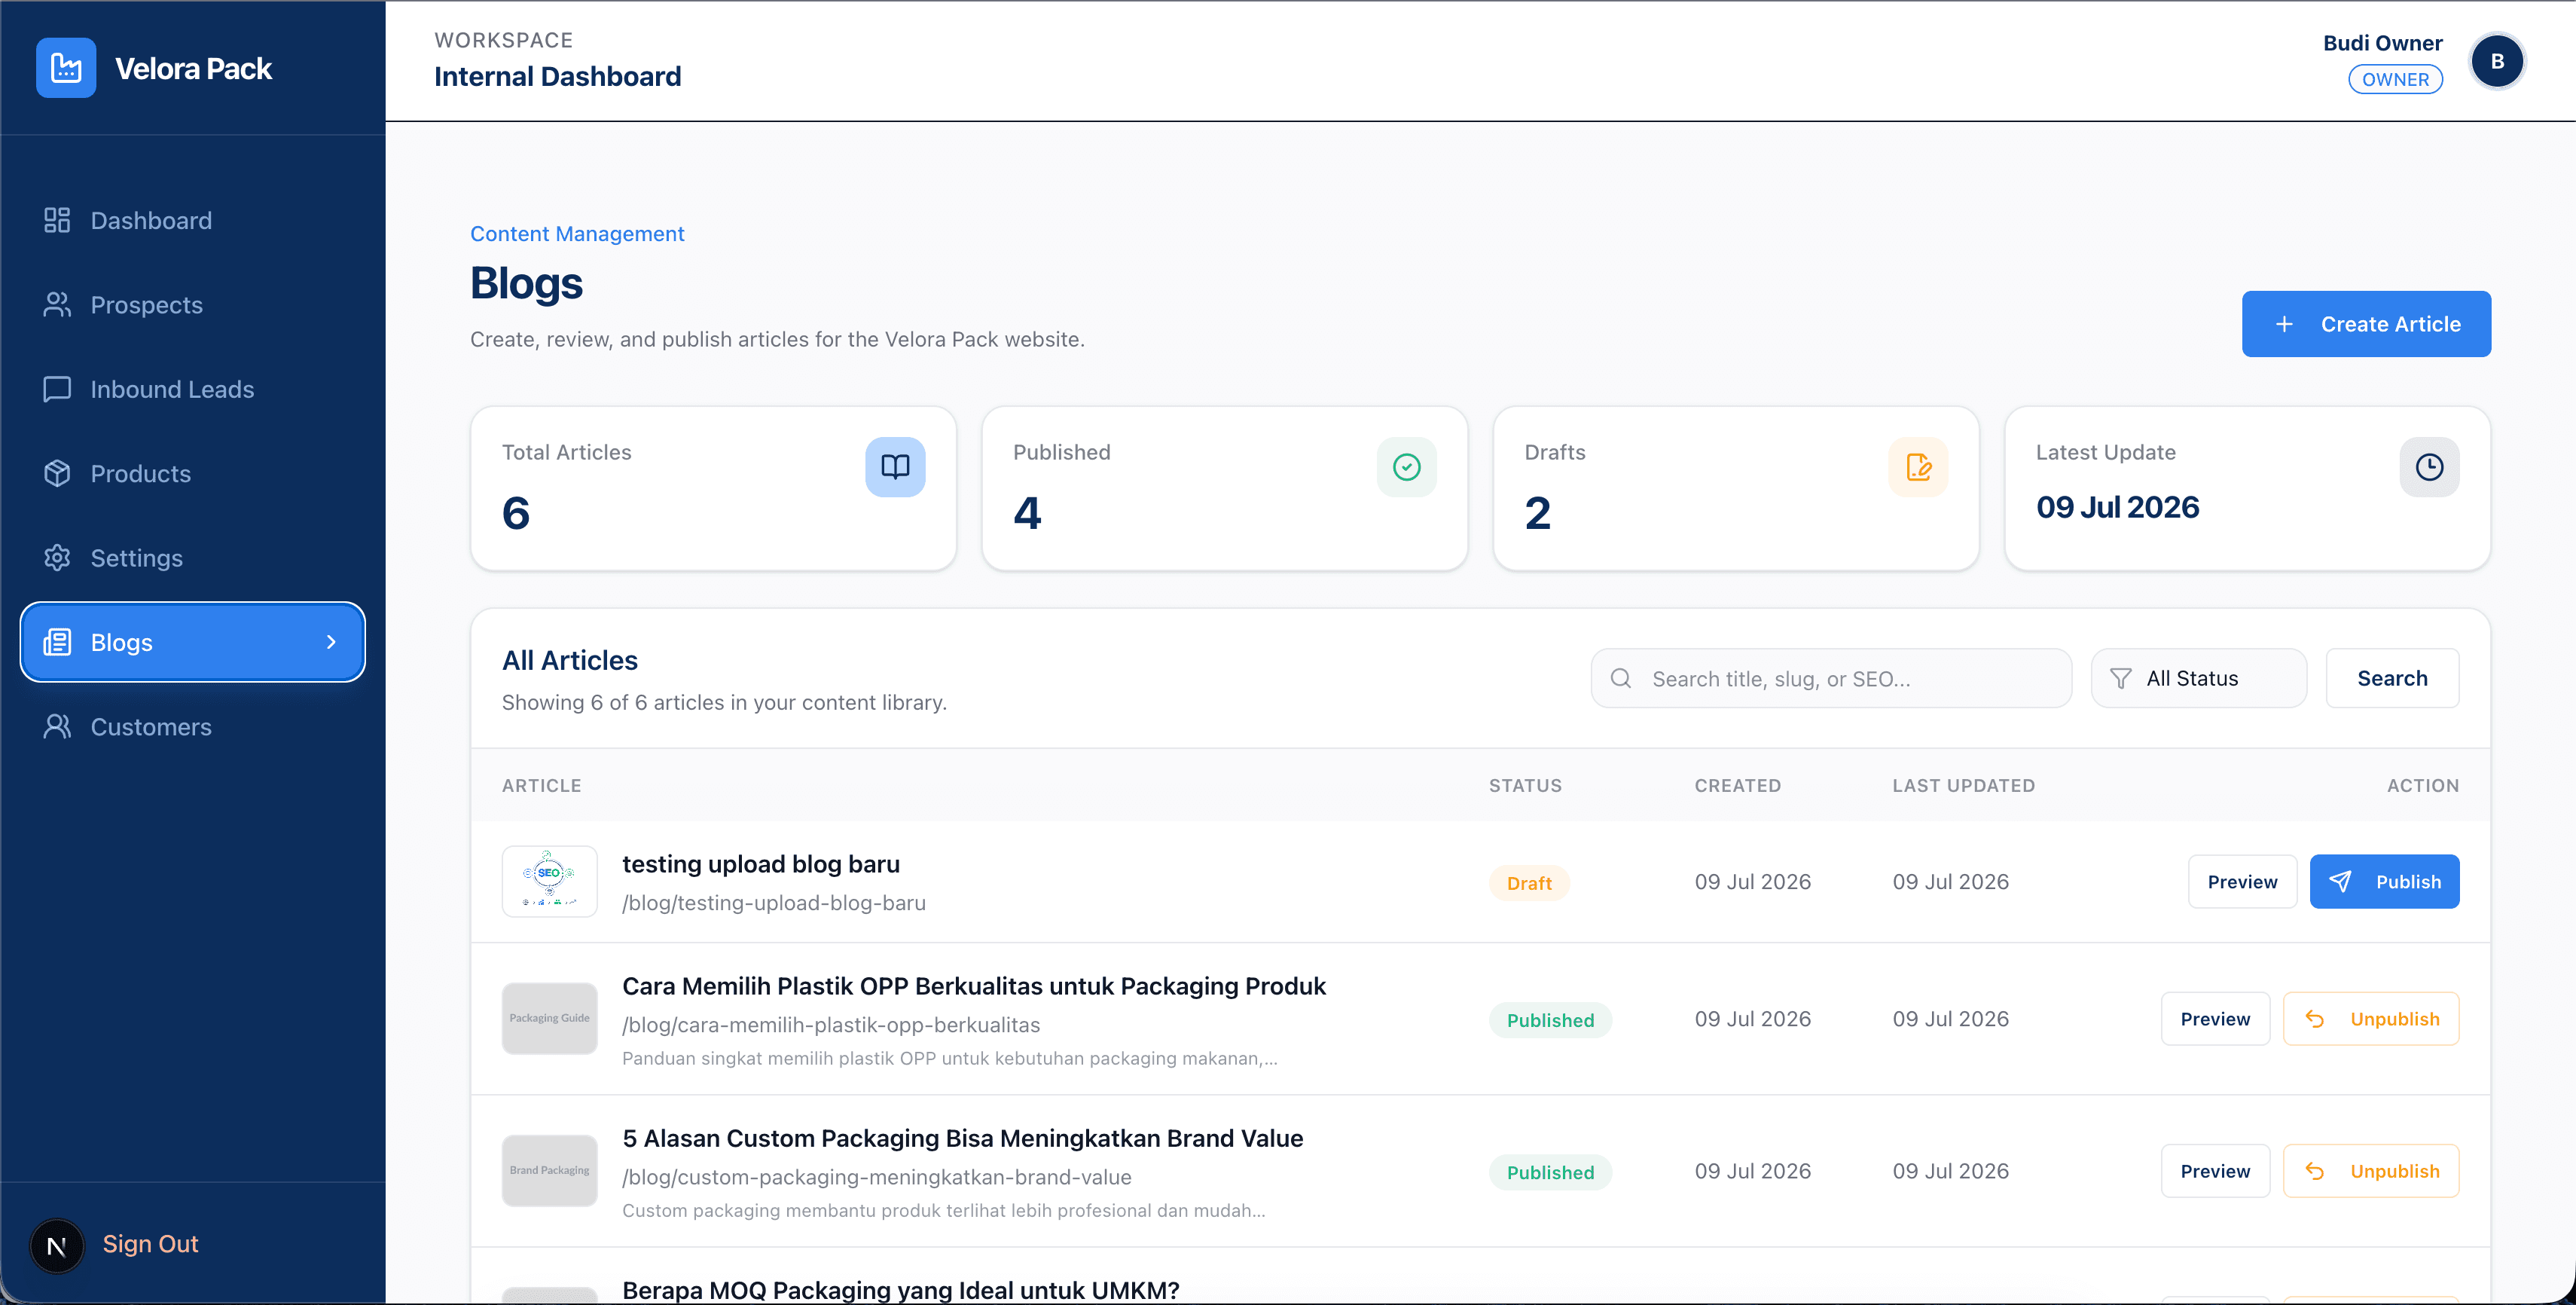Click the SEO thumbnail of testing upload article
This screenshot has height=1305, width=2576.
click(x=549, y=881)
